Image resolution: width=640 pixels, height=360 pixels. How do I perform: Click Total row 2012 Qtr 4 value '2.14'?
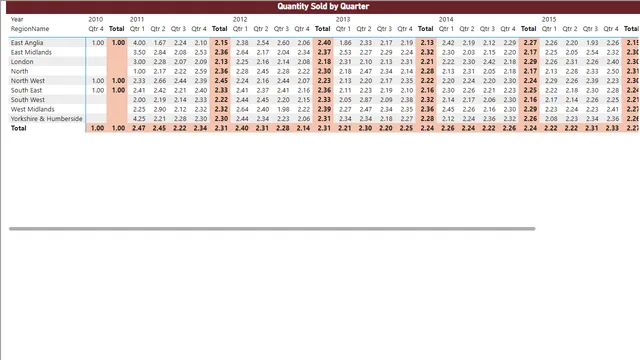pos(303,128)
